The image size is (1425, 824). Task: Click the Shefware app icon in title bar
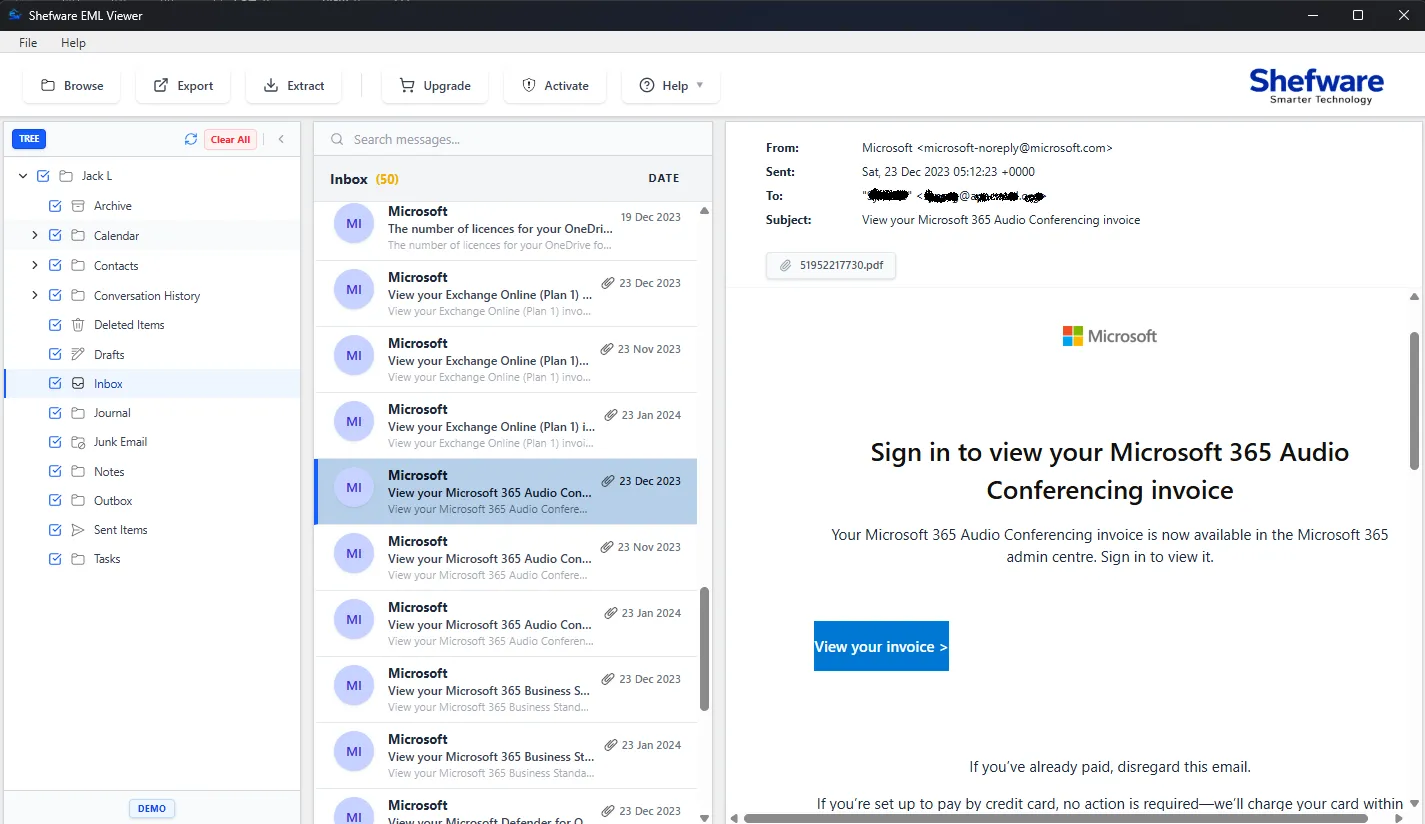[x=14, y=15]
